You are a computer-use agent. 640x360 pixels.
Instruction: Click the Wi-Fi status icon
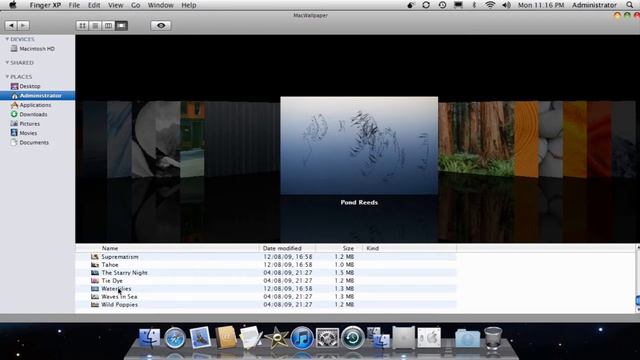pos(490,5)
